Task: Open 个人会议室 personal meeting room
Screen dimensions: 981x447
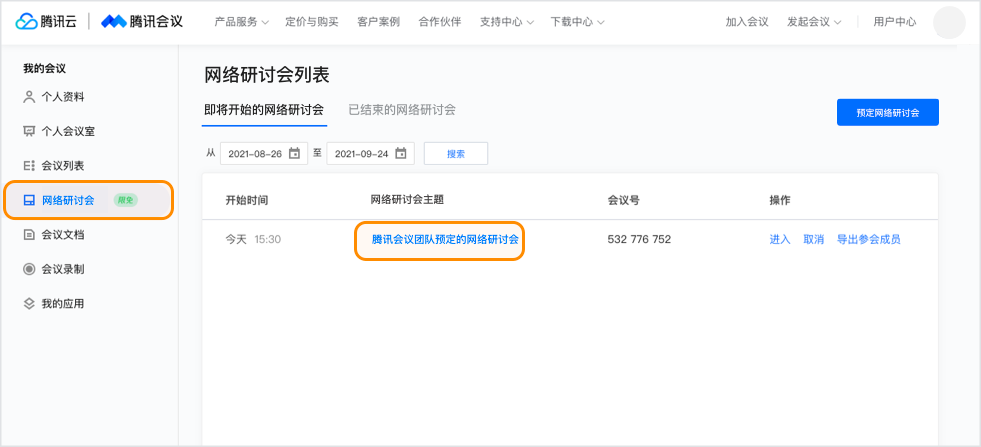Action: click(x=67, y=131)
